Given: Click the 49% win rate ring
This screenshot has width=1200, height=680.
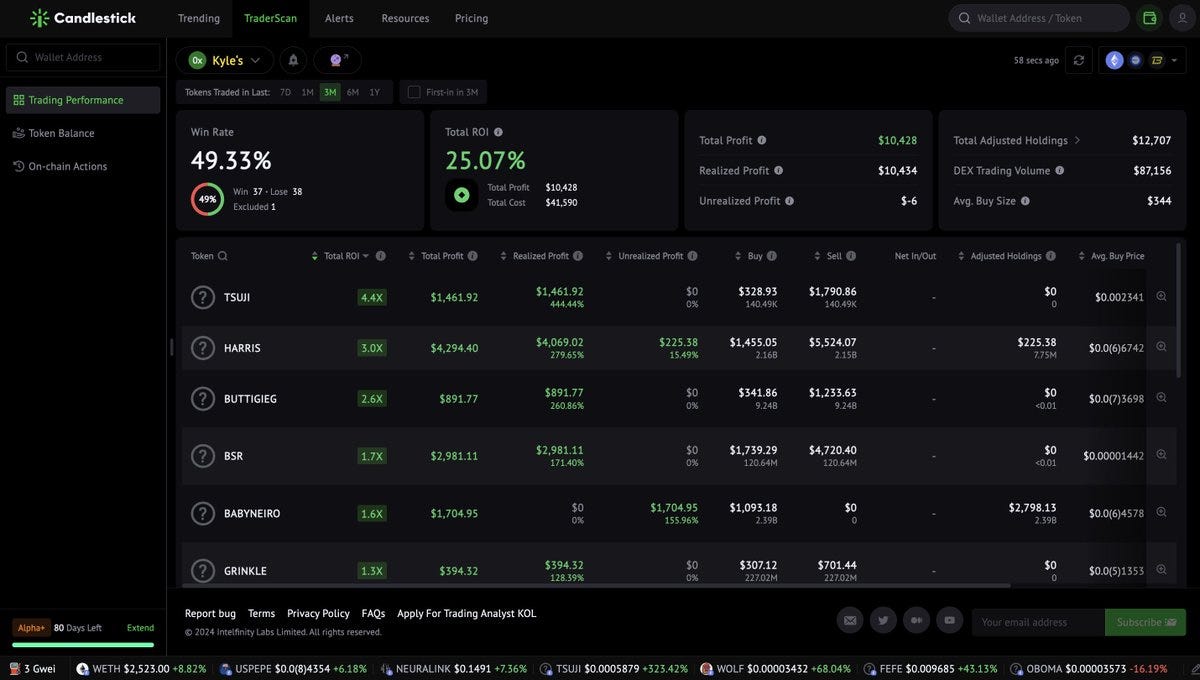Looking at the screenshot, I should [x=207, y=198].
